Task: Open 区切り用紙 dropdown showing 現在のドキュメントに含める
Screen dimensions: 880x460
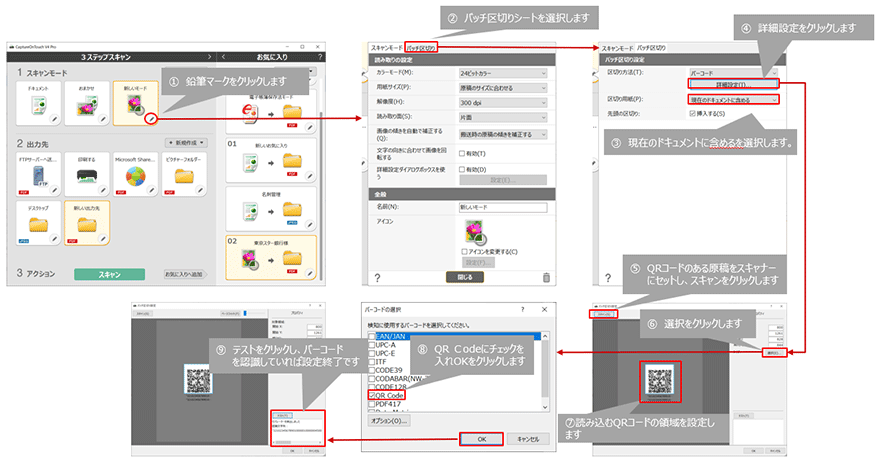Action: [735, 99]
